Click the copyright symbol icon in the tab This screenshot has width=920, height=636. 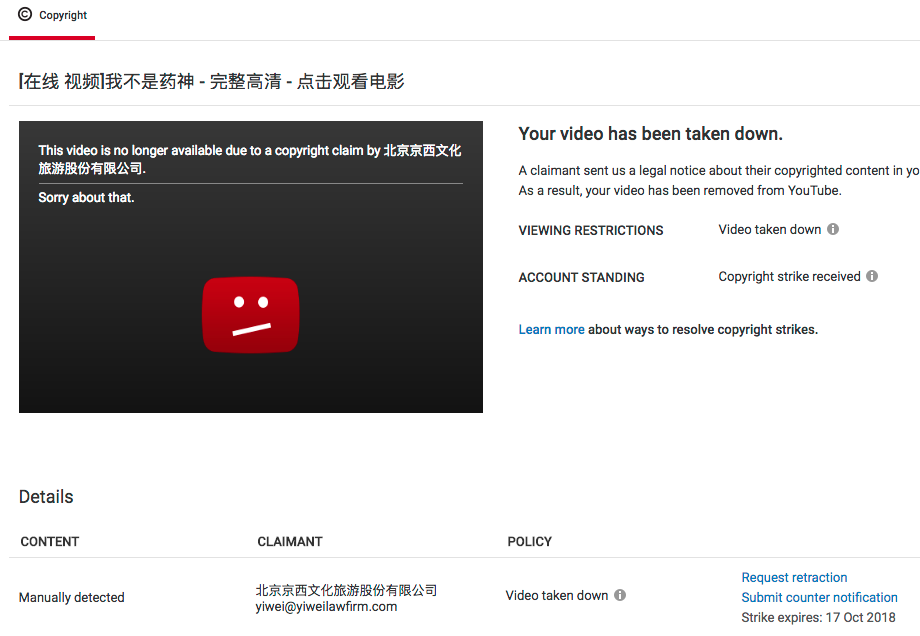pos(25,15)
